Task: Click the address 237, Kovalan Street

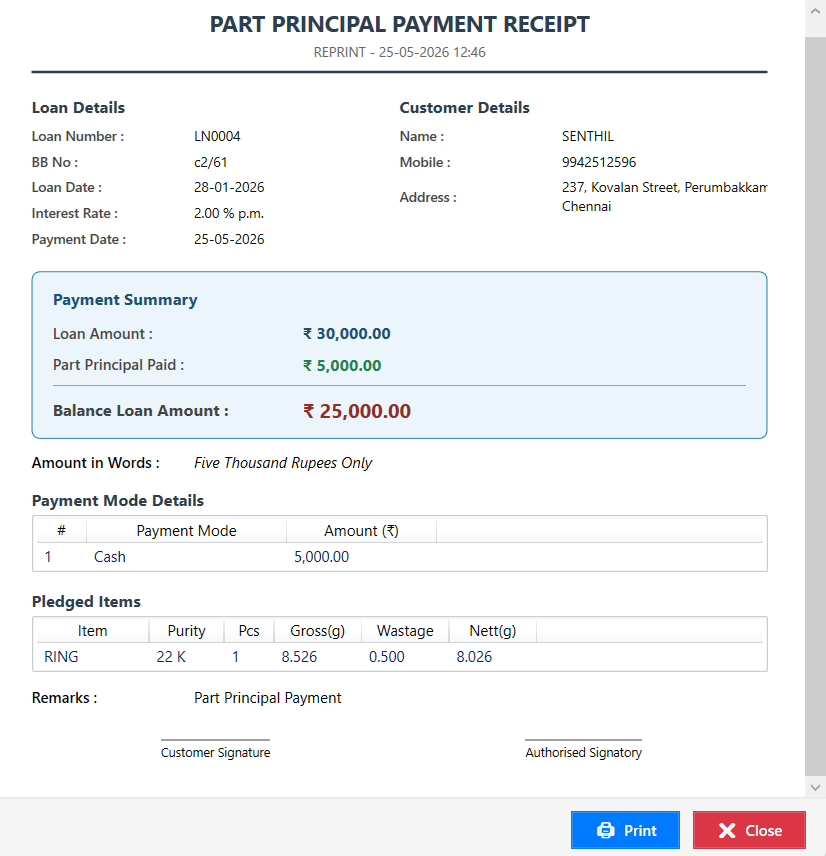Action: point(664,187)
